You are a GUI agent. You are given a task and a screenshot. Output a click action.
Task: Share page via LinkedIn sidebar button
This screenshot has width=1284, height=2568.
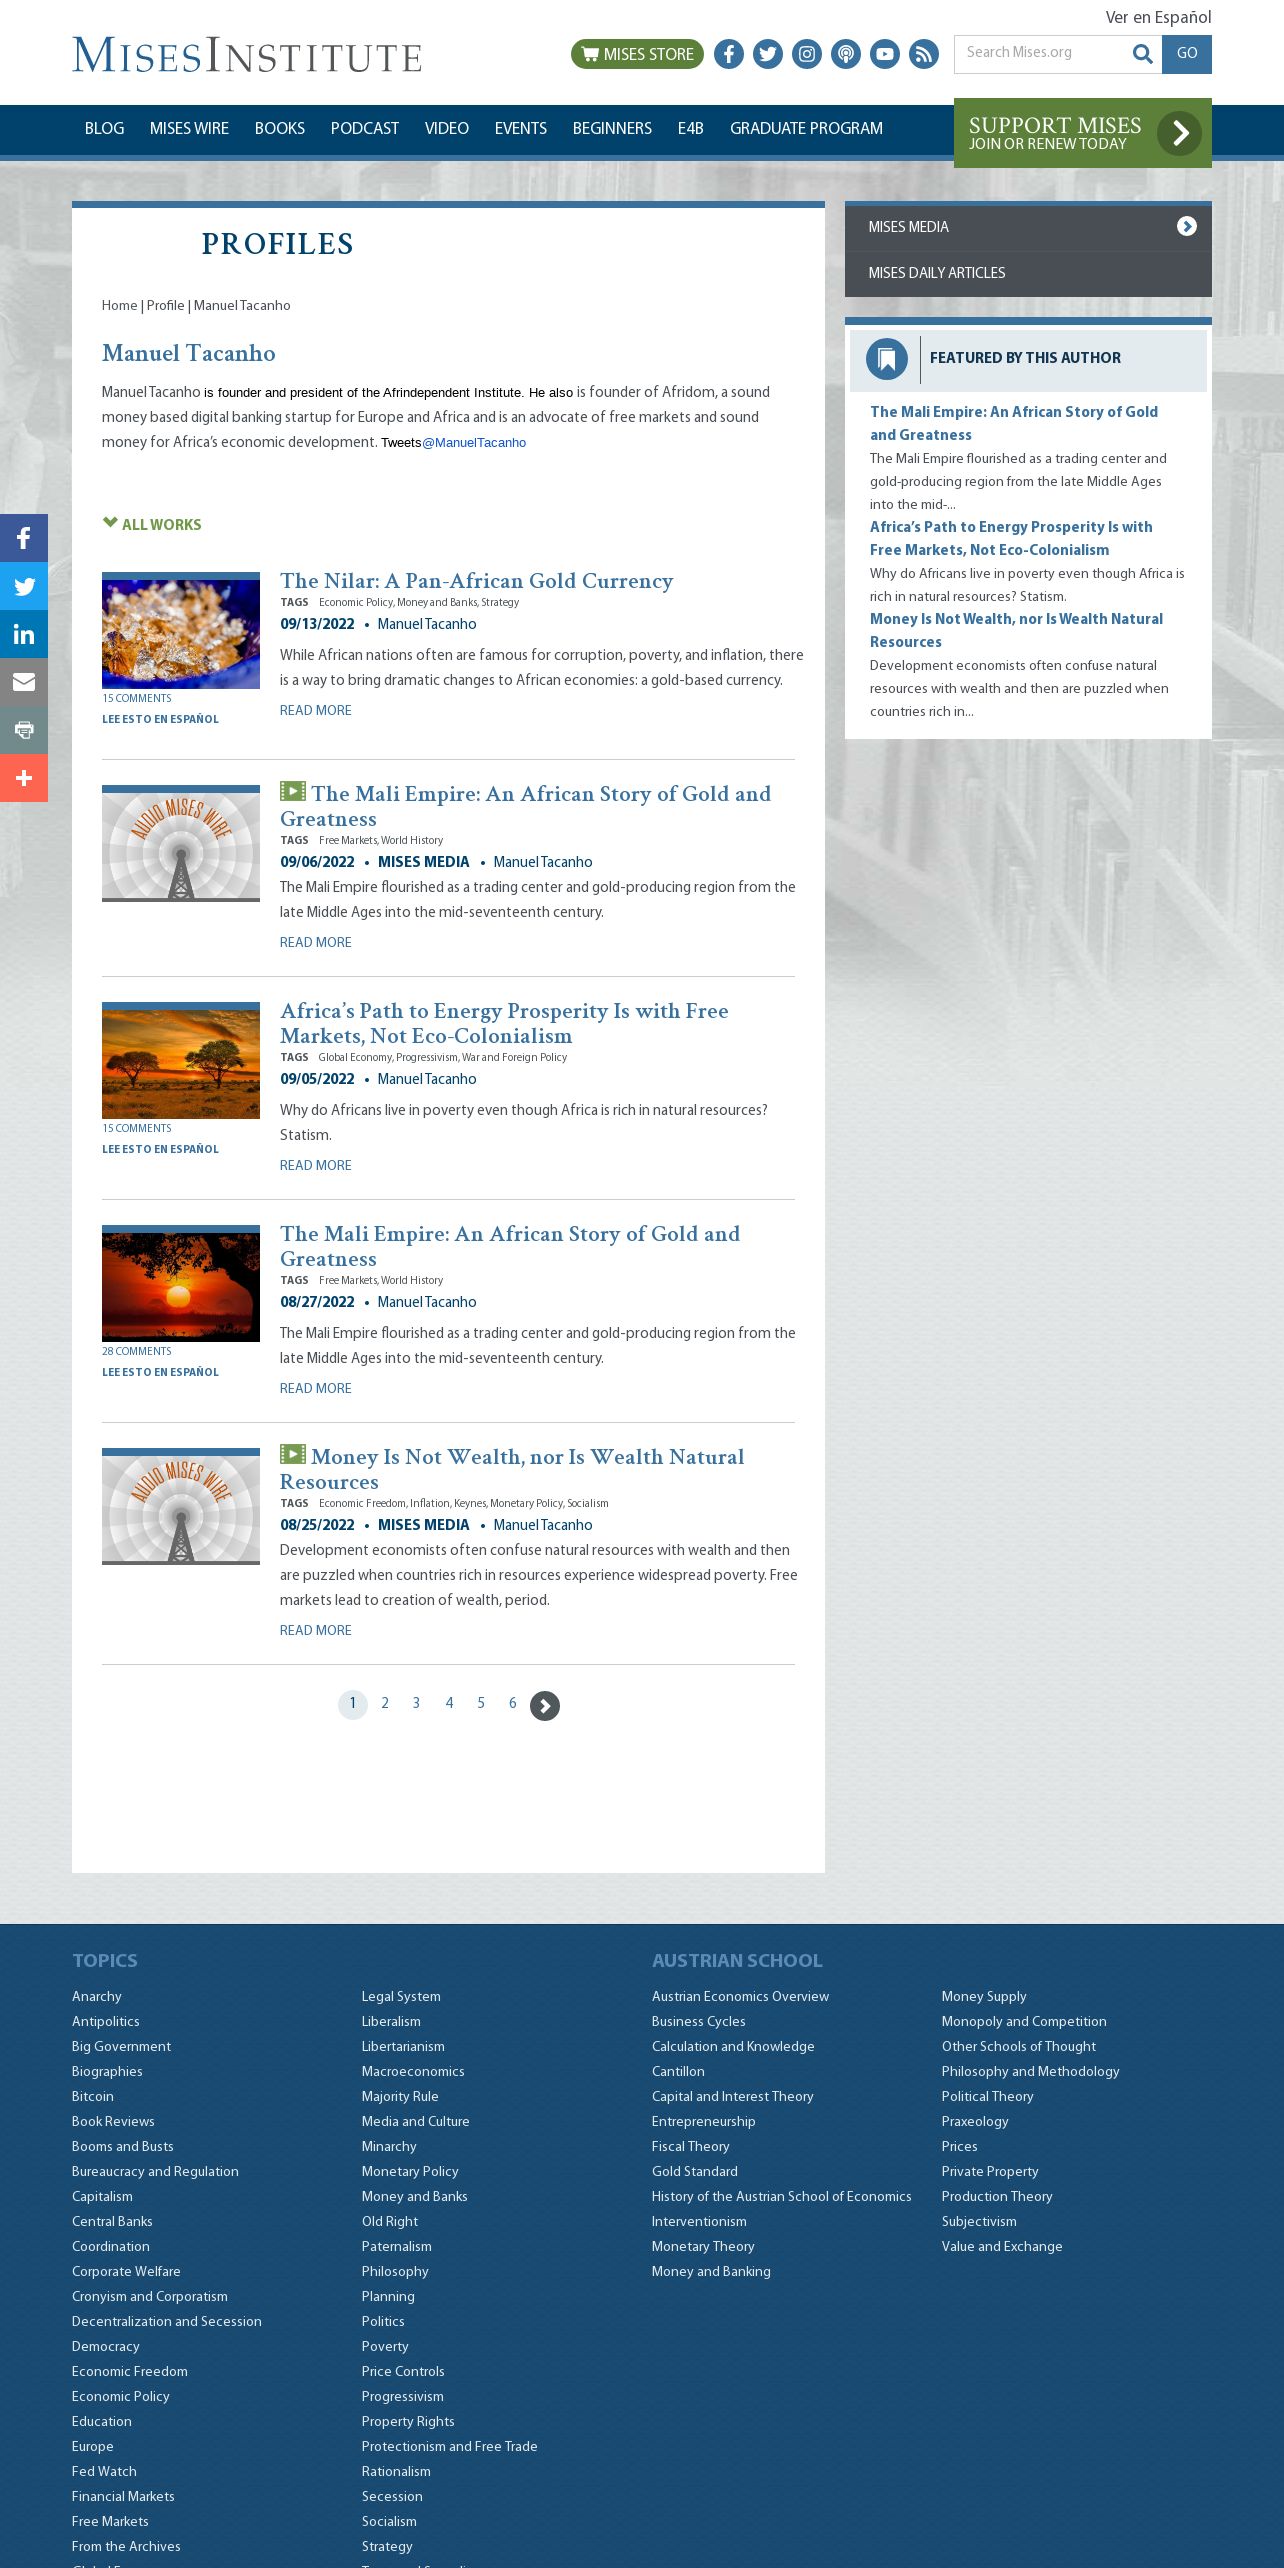tap(24, 634)
